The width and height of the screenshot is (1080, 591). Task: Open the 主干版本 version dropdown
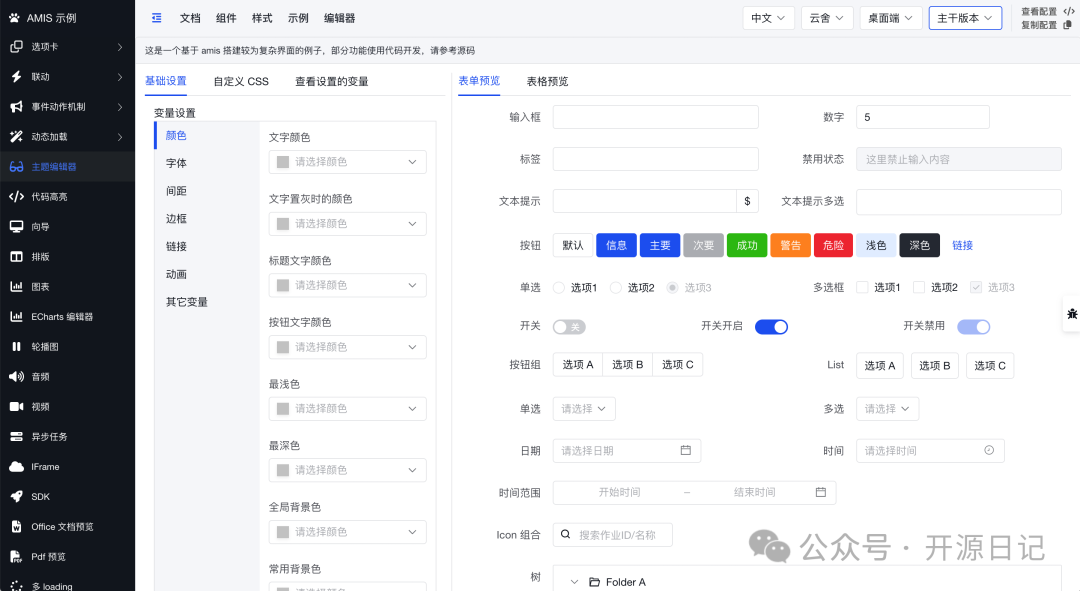click(964, 18)
